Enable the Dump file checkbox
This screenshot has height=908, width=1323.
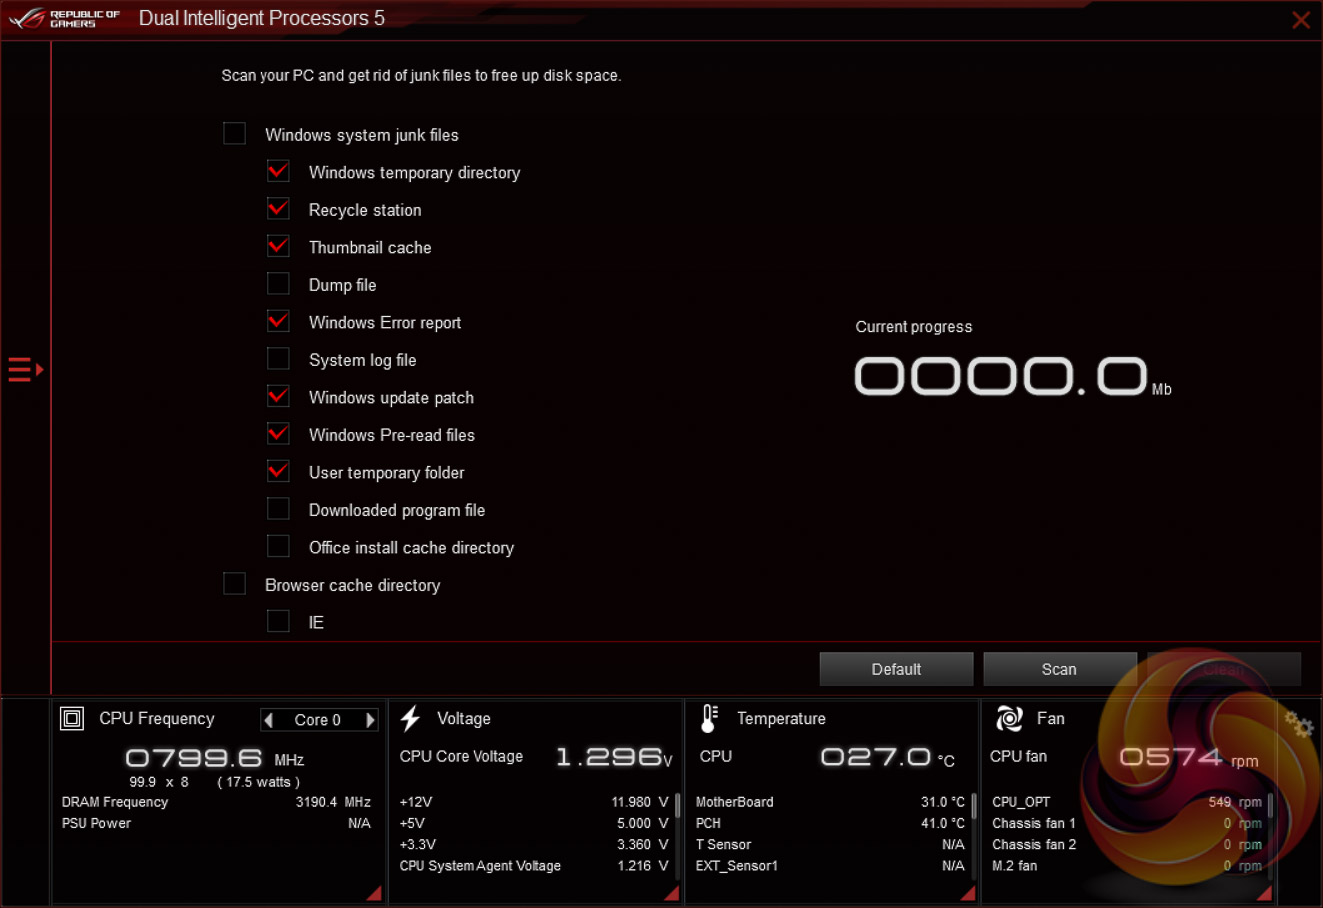tap(279, 284)
